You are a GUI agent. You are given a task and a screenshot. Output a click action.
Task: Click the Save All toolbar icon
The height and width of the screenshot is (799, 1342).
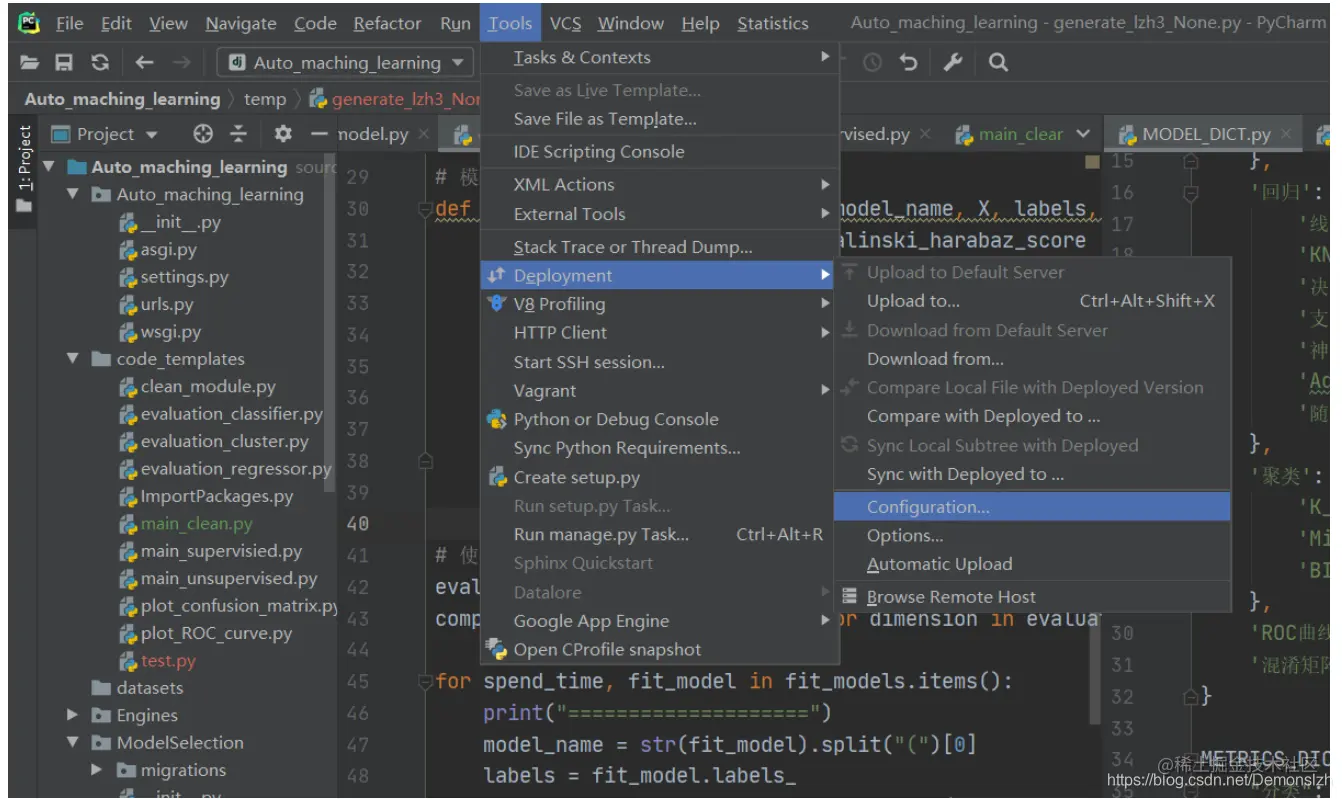(64, 62)
